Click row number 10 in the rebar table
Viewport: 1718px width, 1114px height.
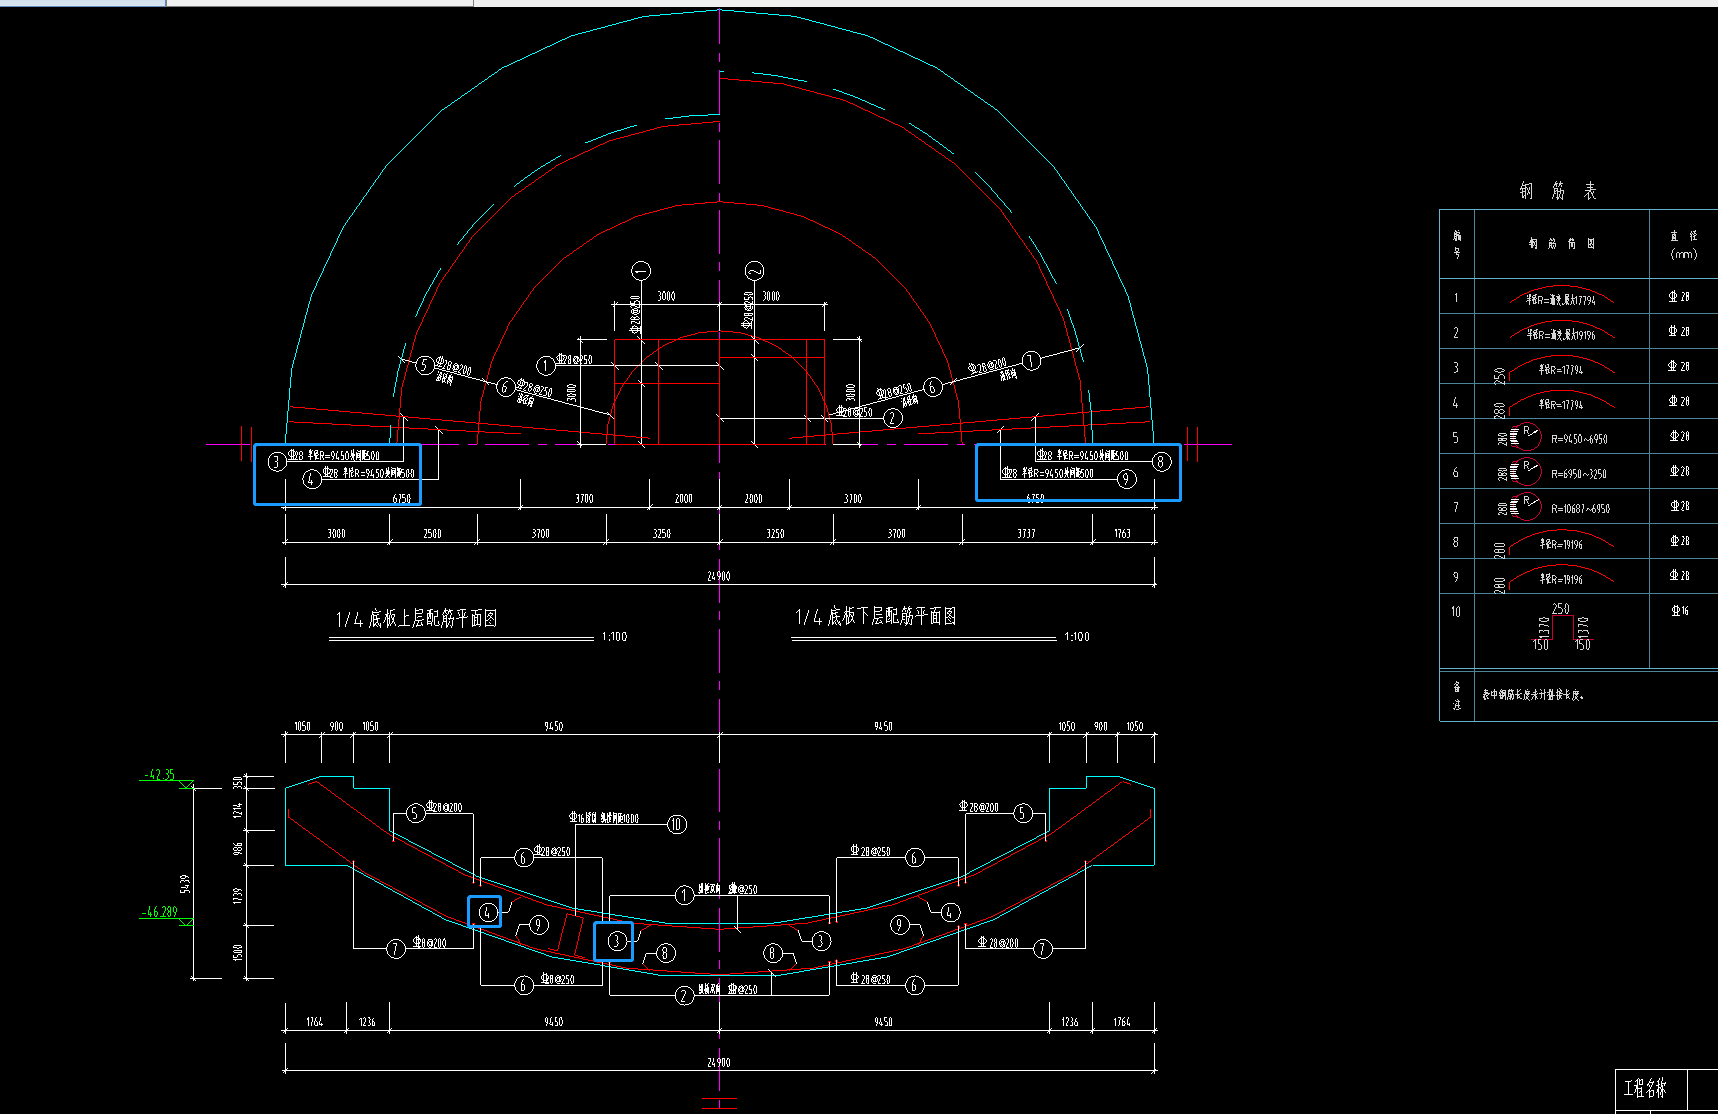(1456, 612)
